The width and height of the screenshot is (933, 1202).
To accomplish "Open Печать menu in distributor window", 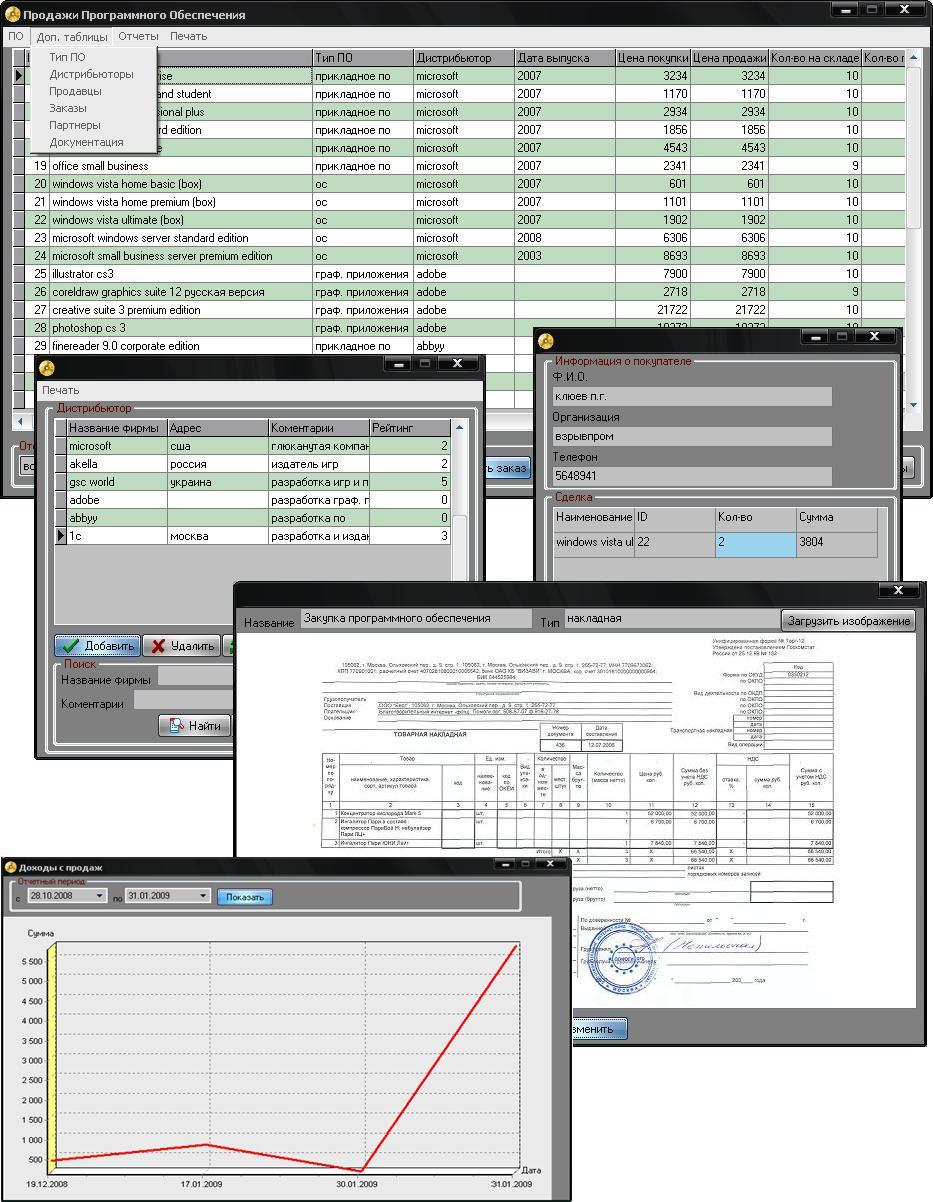I will coord(60,390).
